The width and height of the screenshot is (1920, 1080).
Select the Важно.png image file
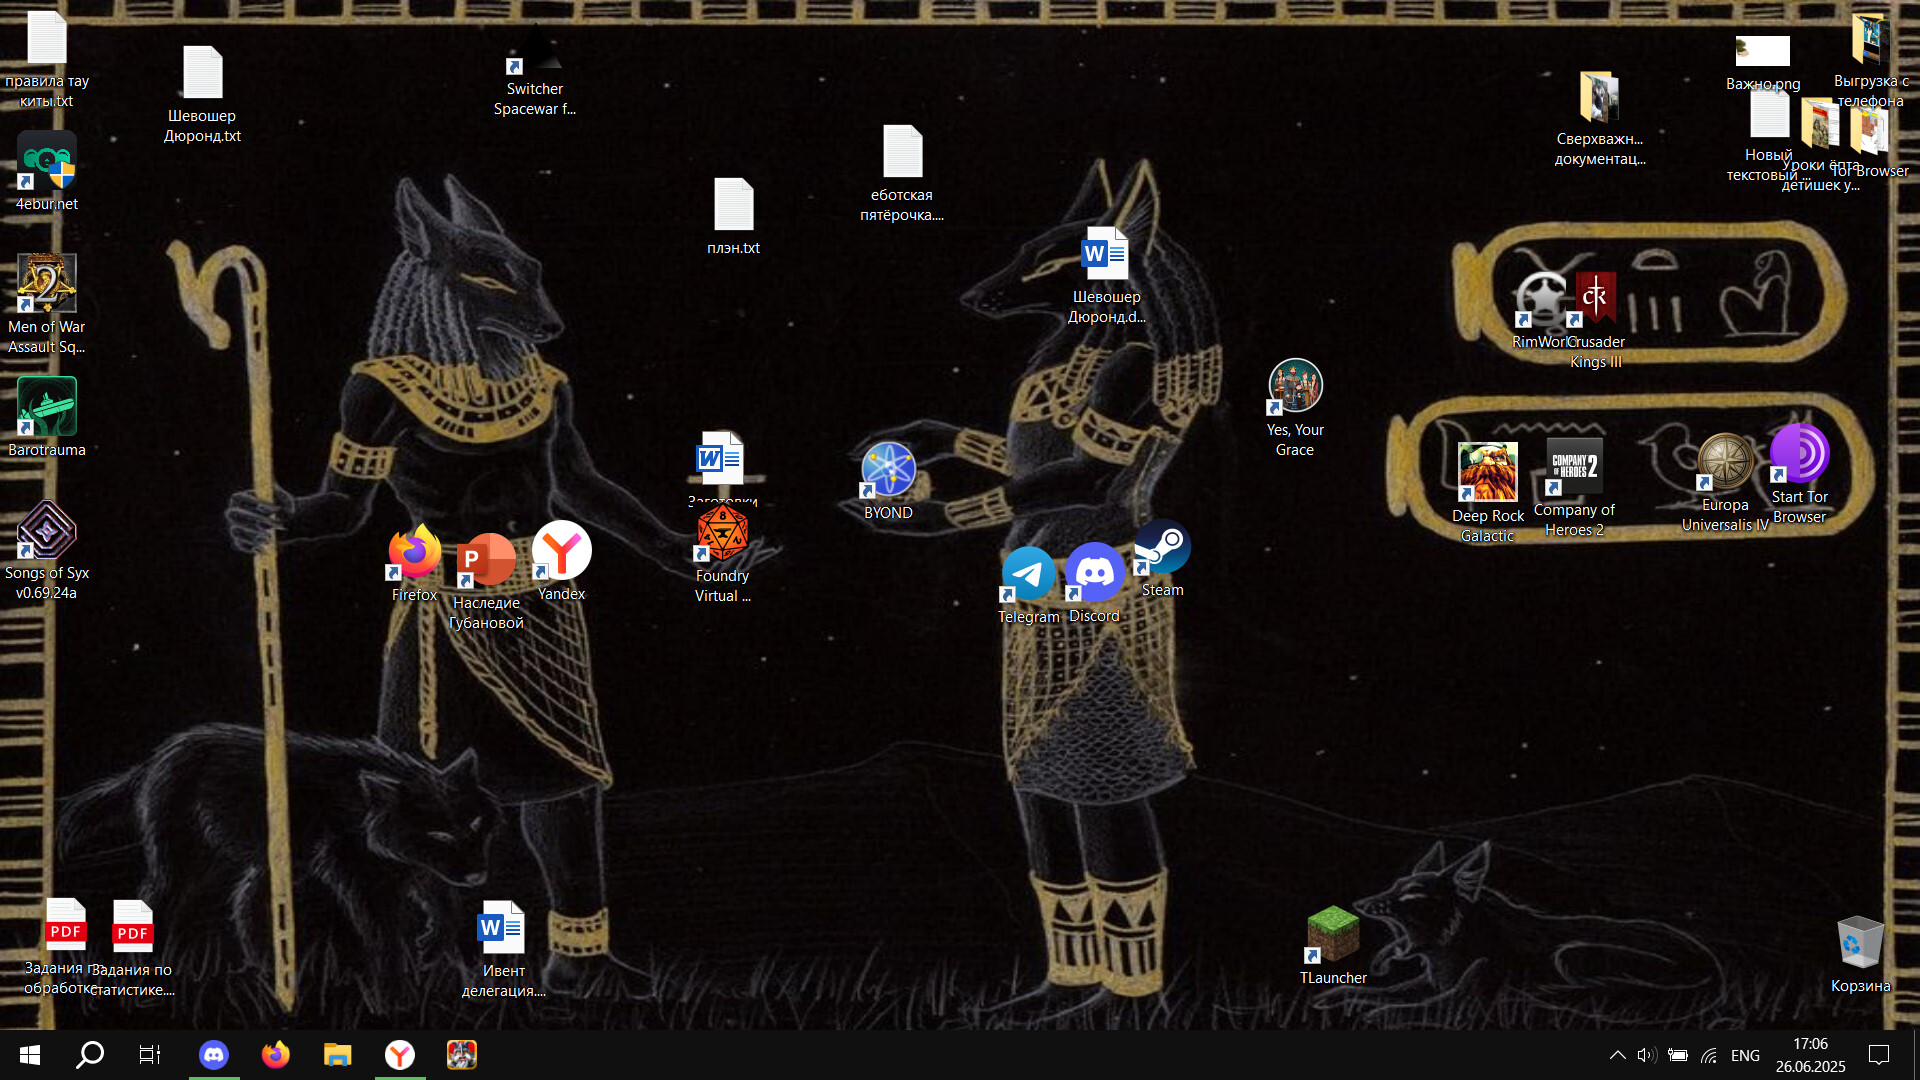click(1762, 52)
